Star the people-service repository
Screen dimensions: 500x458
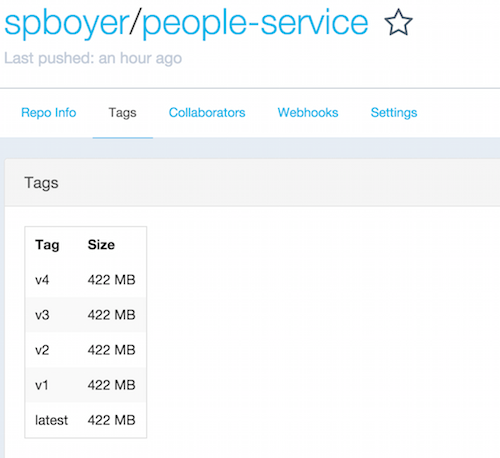tap(398, 23)
